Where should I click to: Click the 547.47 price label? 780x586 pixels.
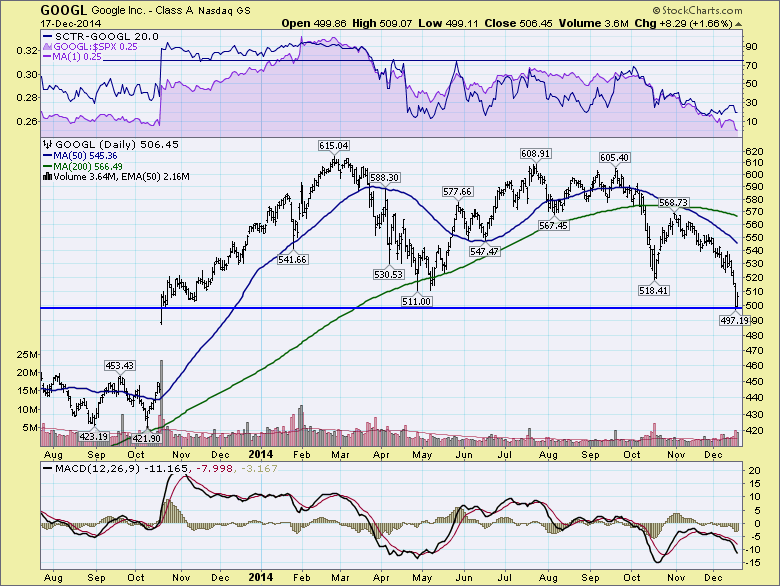click(485, 252)
